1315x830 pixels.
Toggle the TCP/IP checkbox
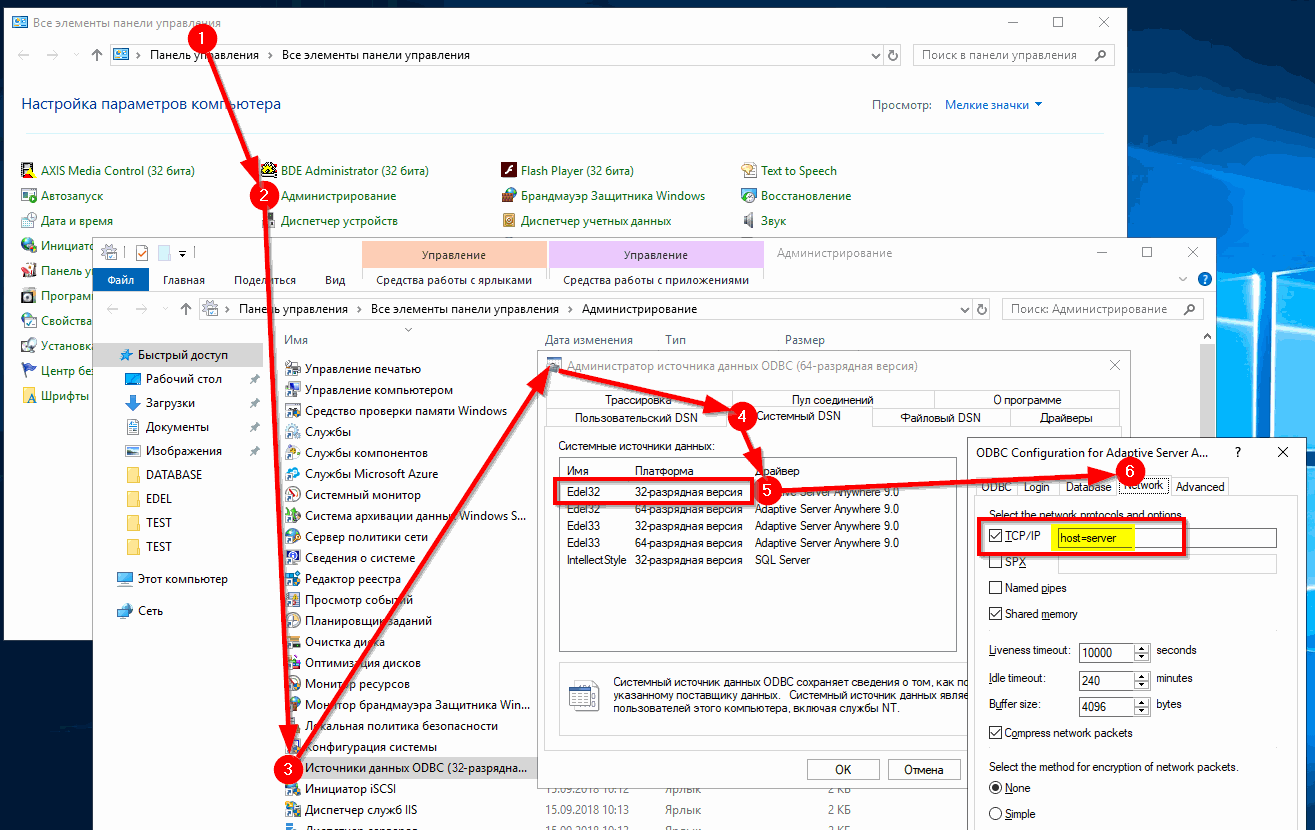coord(995,537)
